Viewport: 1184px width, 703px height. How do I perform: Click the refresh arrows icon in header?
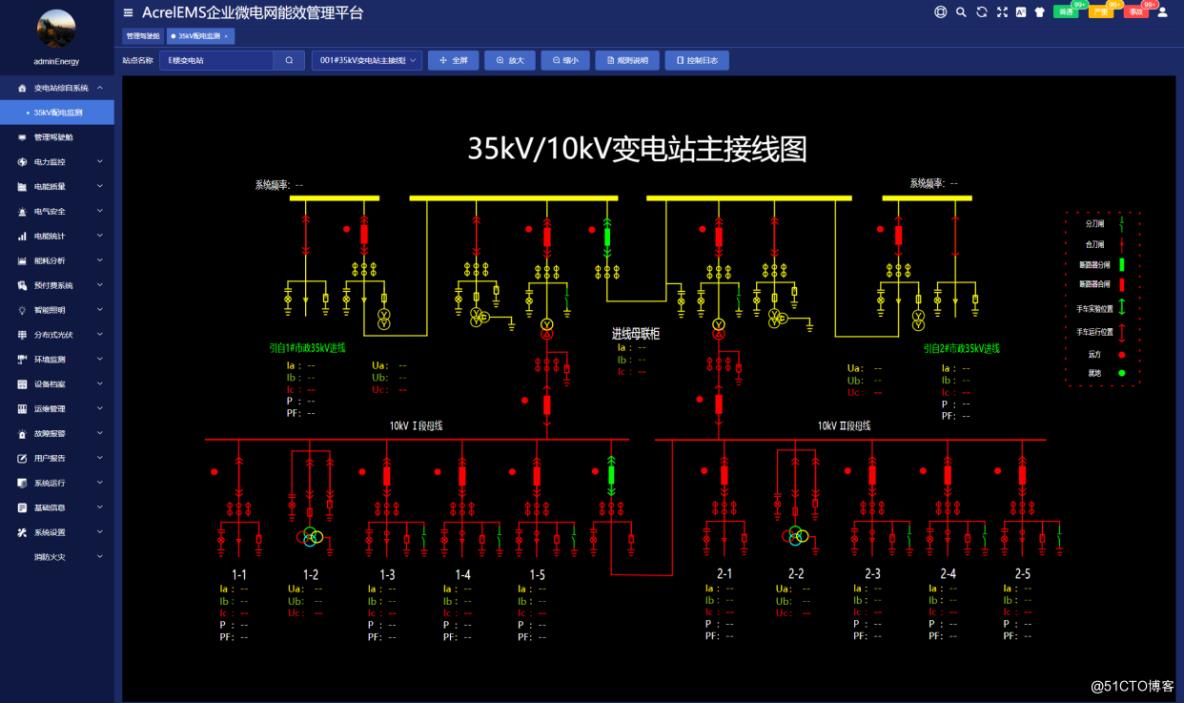click(x=982, y=12)
